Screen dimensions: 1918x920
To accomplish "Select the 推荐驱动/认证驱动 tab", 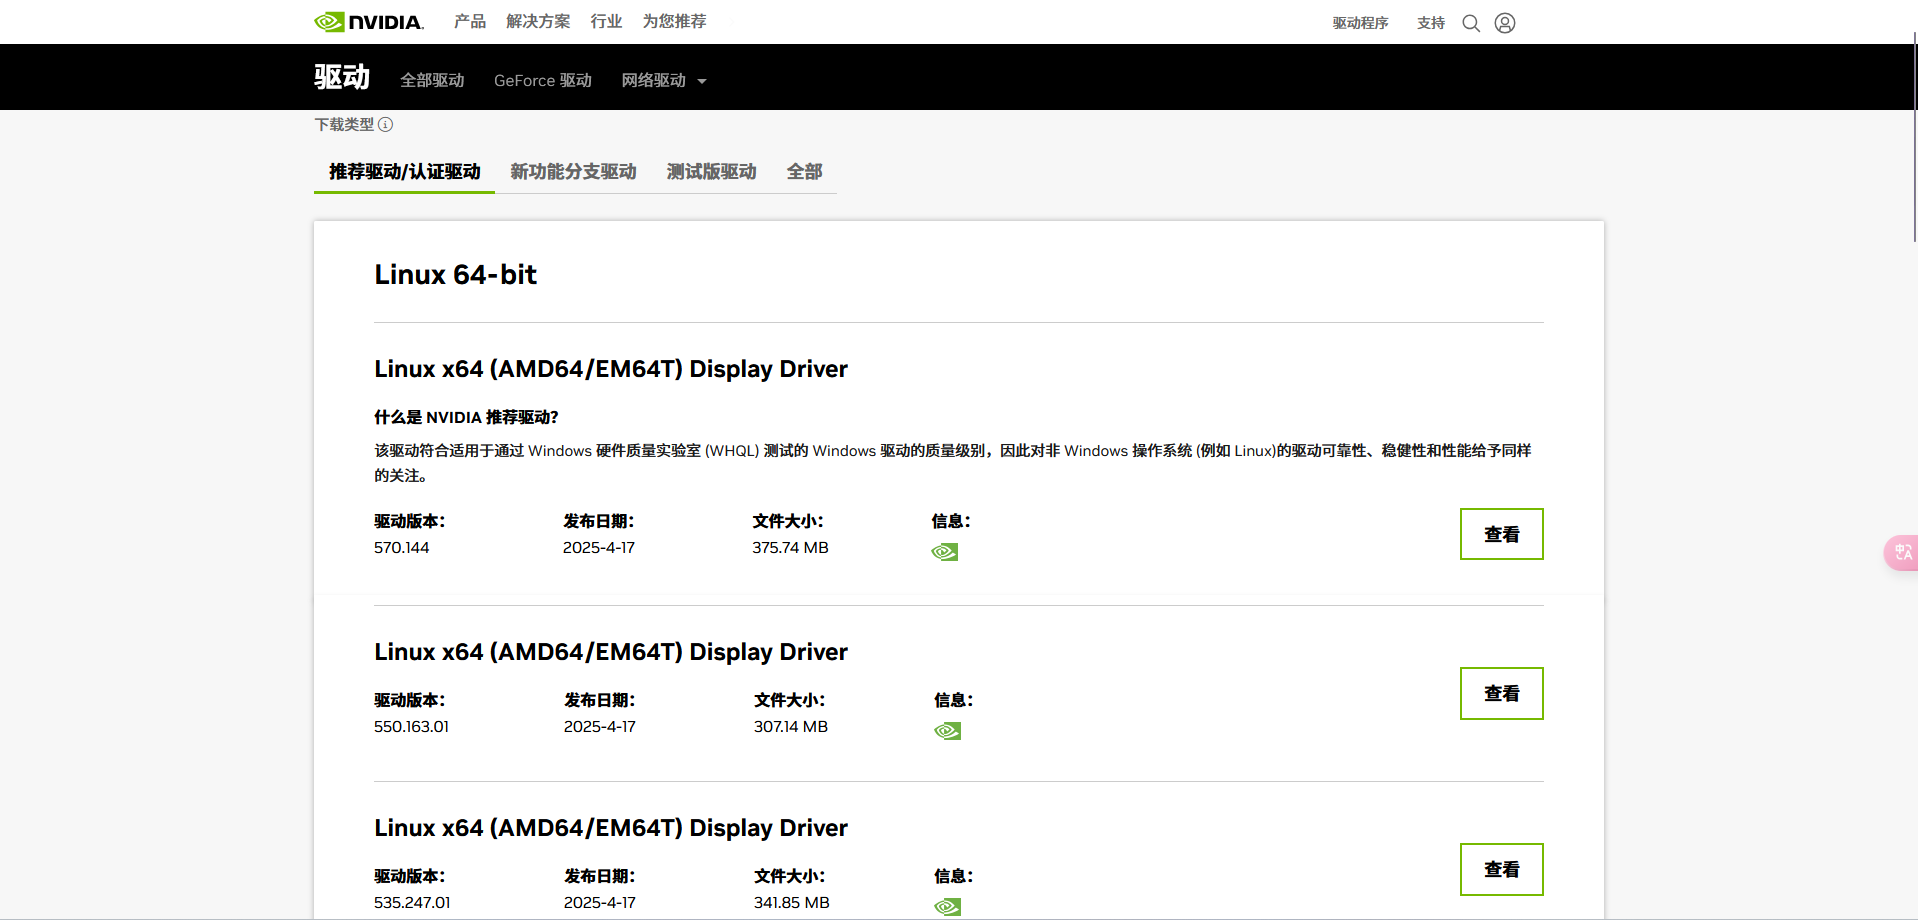I will [x=405, y=172].
